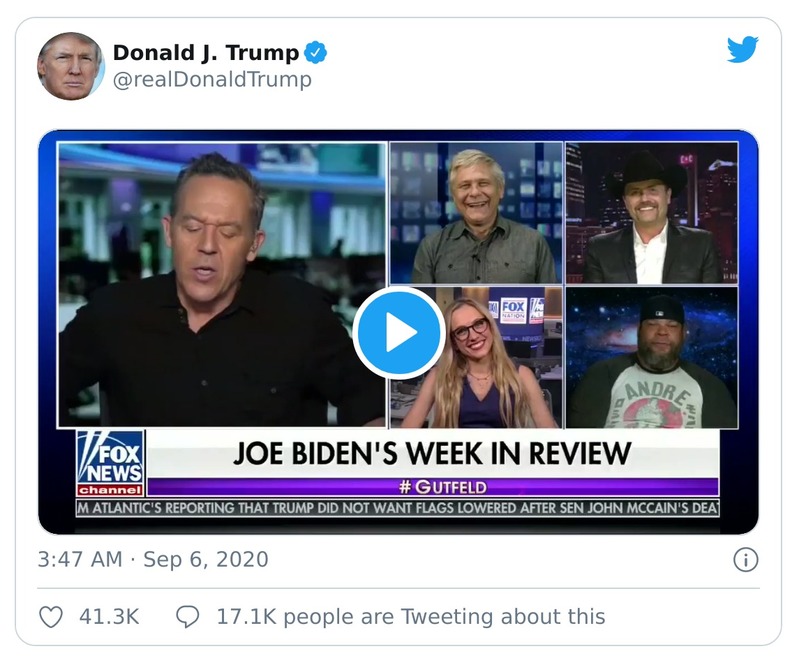Viewport: 799px width, 665px height.
Task: Click the Fox News channel logo in video
Action: point(110,464)
